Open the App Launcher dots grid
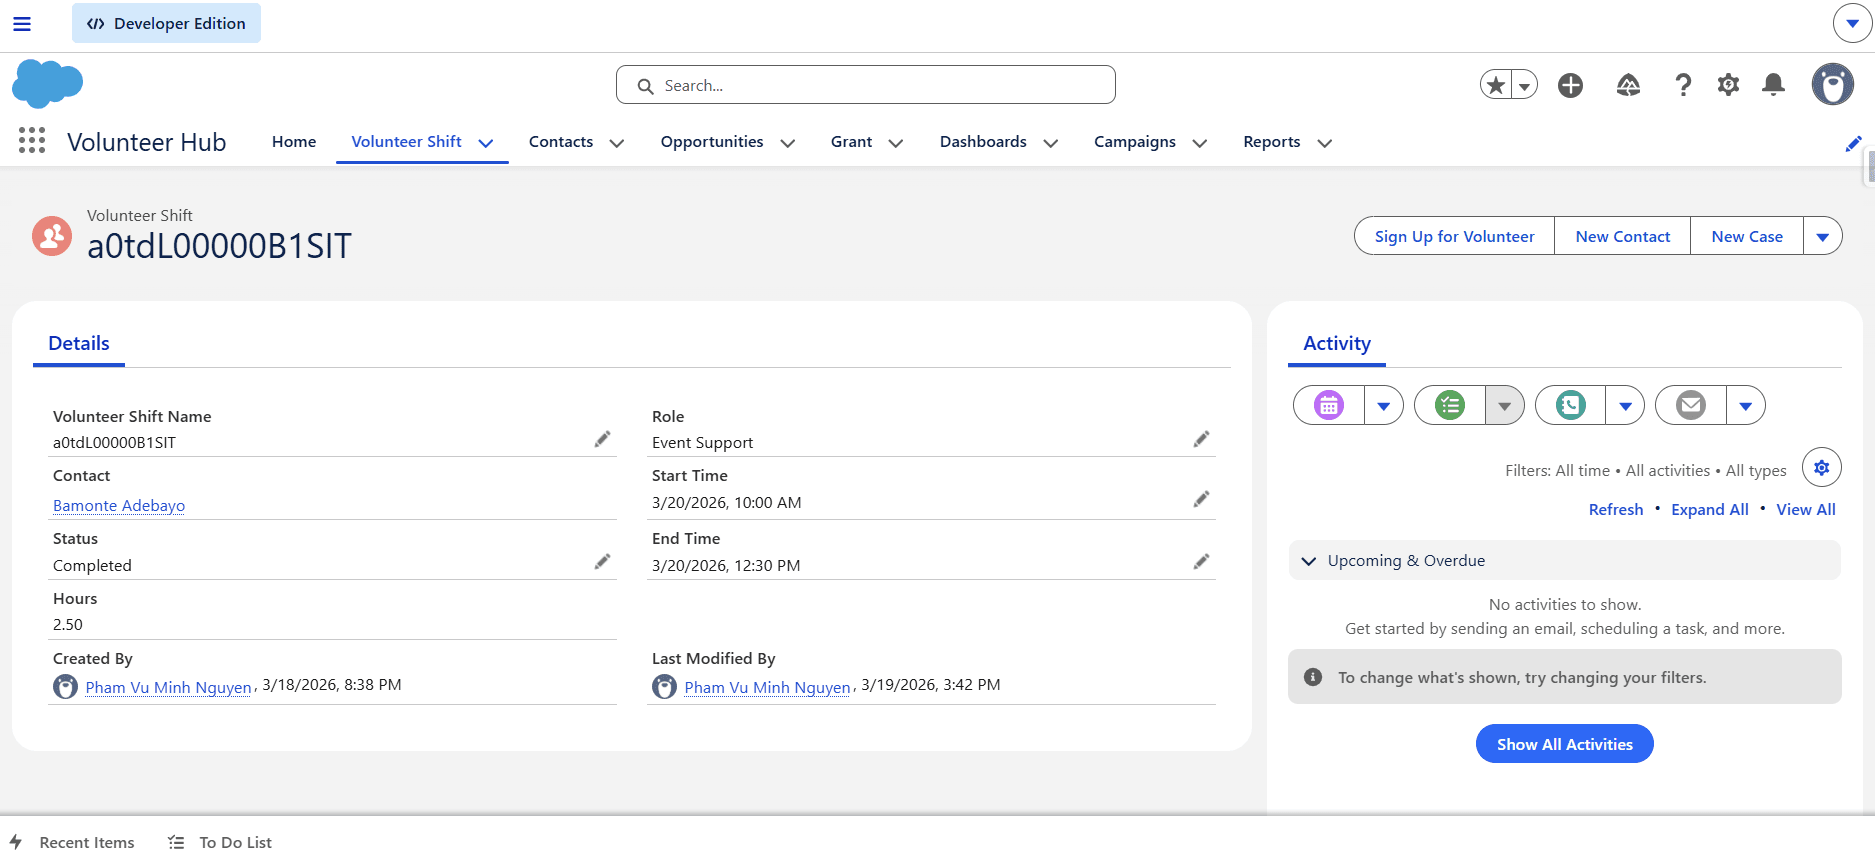Screen dimensions: 1875x860 (32, 141)
